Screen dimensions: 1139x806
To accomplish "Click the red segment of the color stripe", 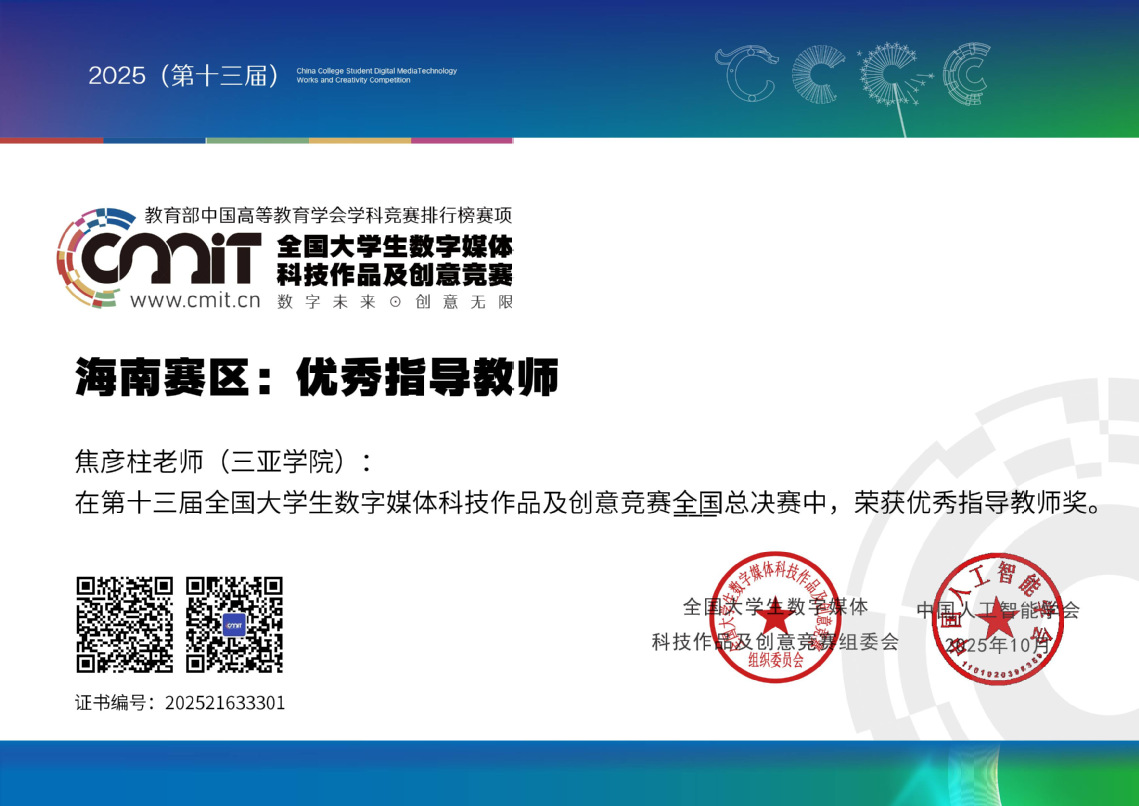I will [51, 141].
